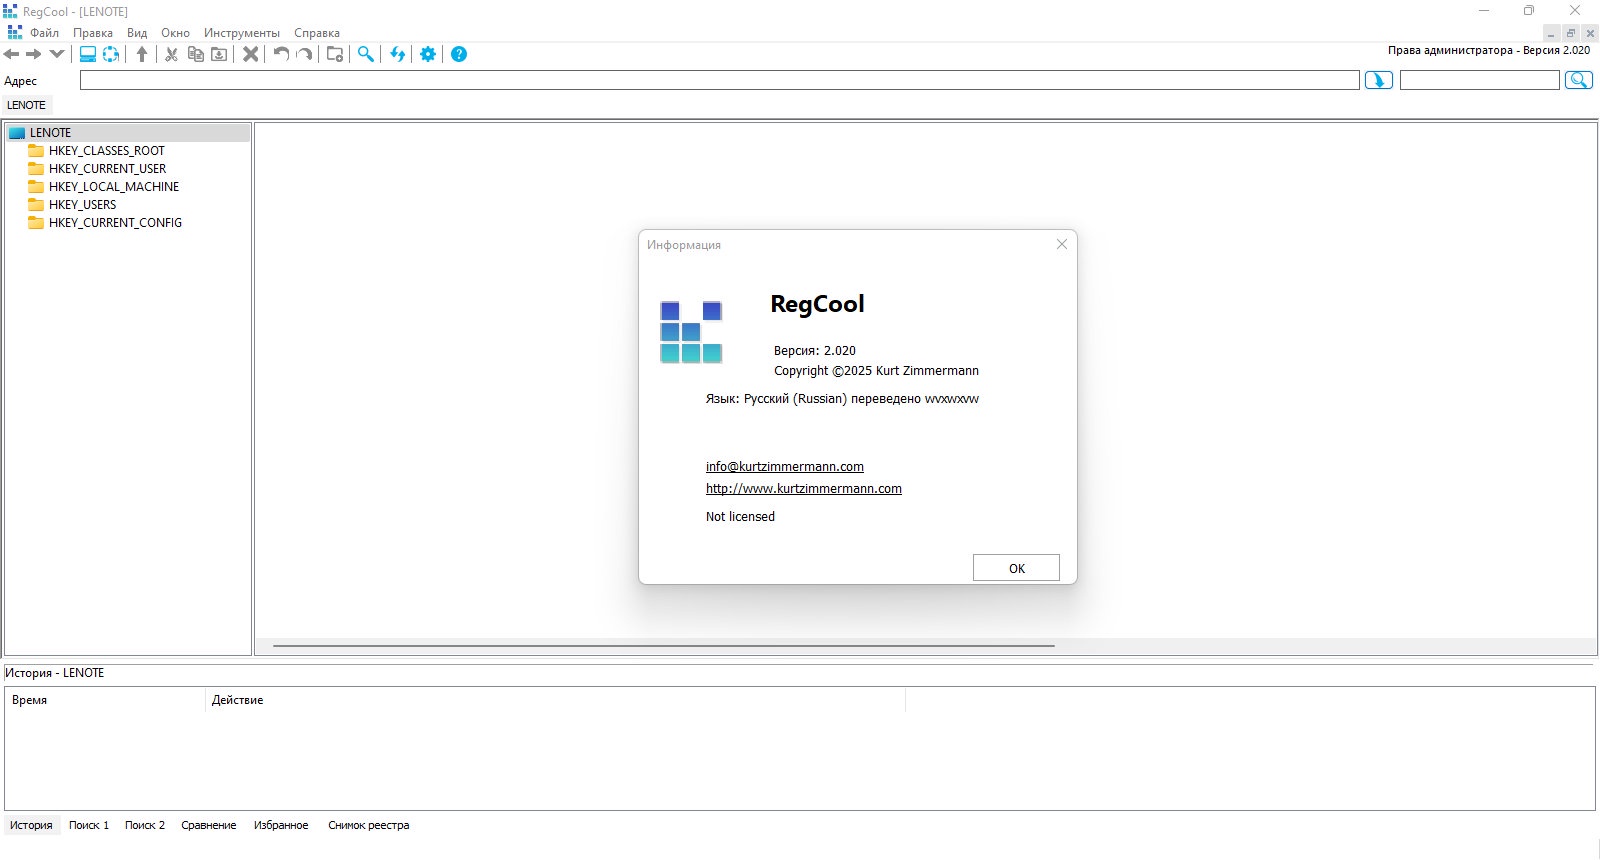Select HKEY_LOCAL_MACHINE in the tree

click(x=114, y=187)
